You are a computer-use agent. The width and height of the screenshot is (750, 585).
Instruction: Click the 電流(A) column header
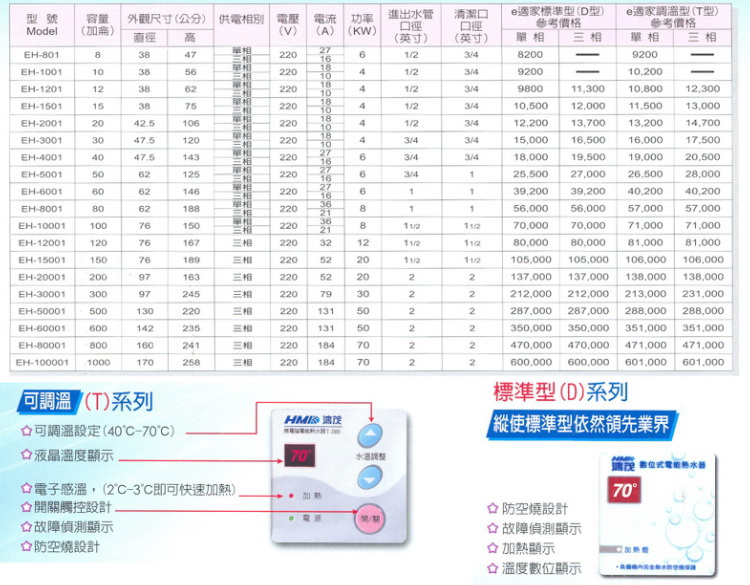(325, 25)
